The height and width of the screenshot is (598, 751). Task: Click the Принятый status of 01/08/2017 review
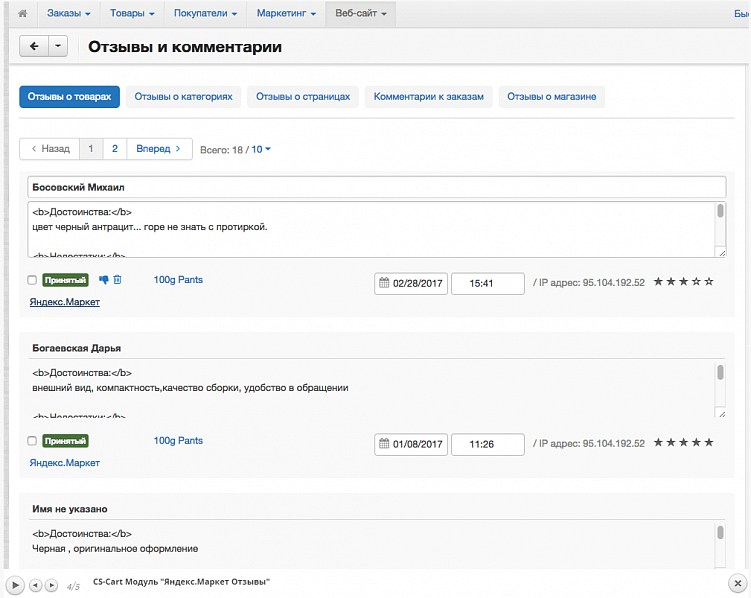(66, 441)
